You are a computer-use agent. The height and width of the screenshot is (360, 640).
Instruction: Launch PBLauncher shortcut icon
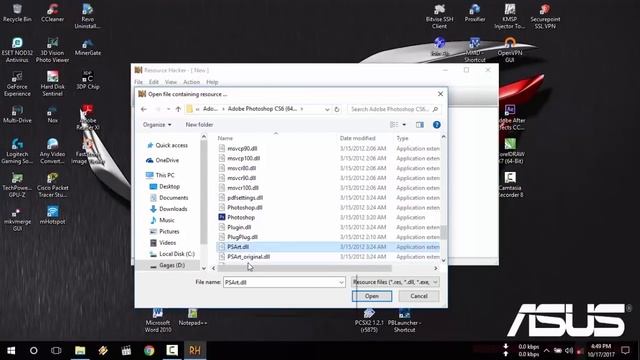[404, 321]
